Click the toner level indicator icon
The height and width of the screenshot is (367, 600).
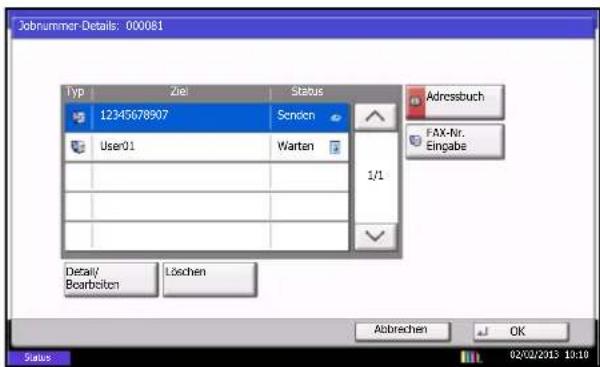point(470,357)
